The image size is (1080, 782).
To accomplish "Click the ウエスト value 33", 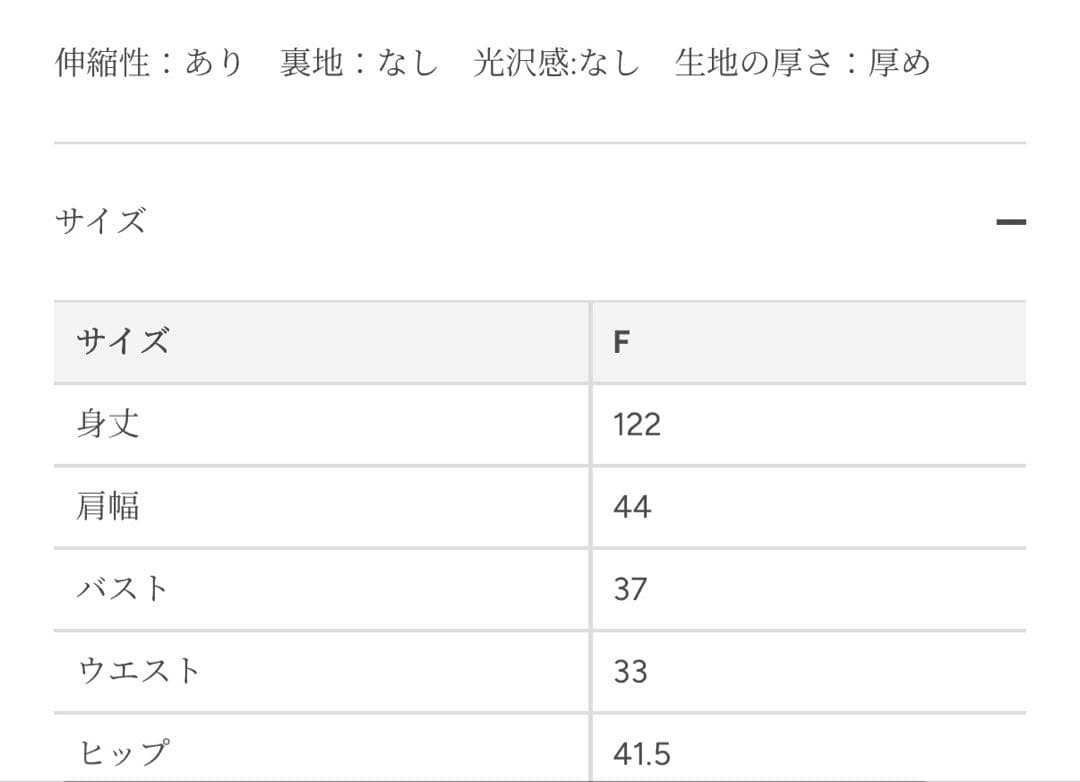I will click(x=631, y=672).
